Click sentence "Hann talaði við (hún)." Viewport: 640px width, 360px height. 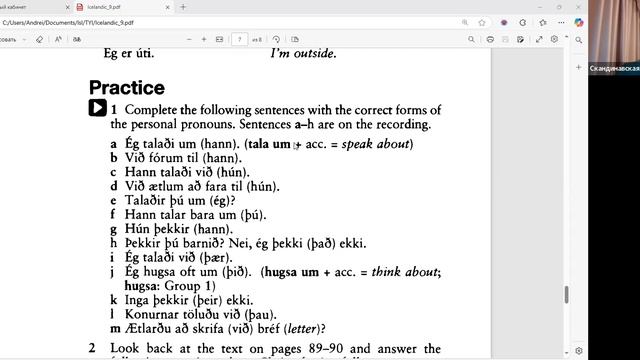(187, 172)
